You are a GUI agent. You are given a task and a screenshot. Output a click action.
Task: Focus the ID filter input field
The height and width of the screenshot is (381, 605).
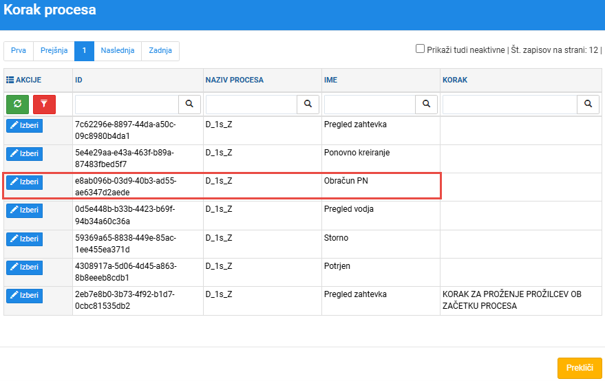[x=127, y=104]
